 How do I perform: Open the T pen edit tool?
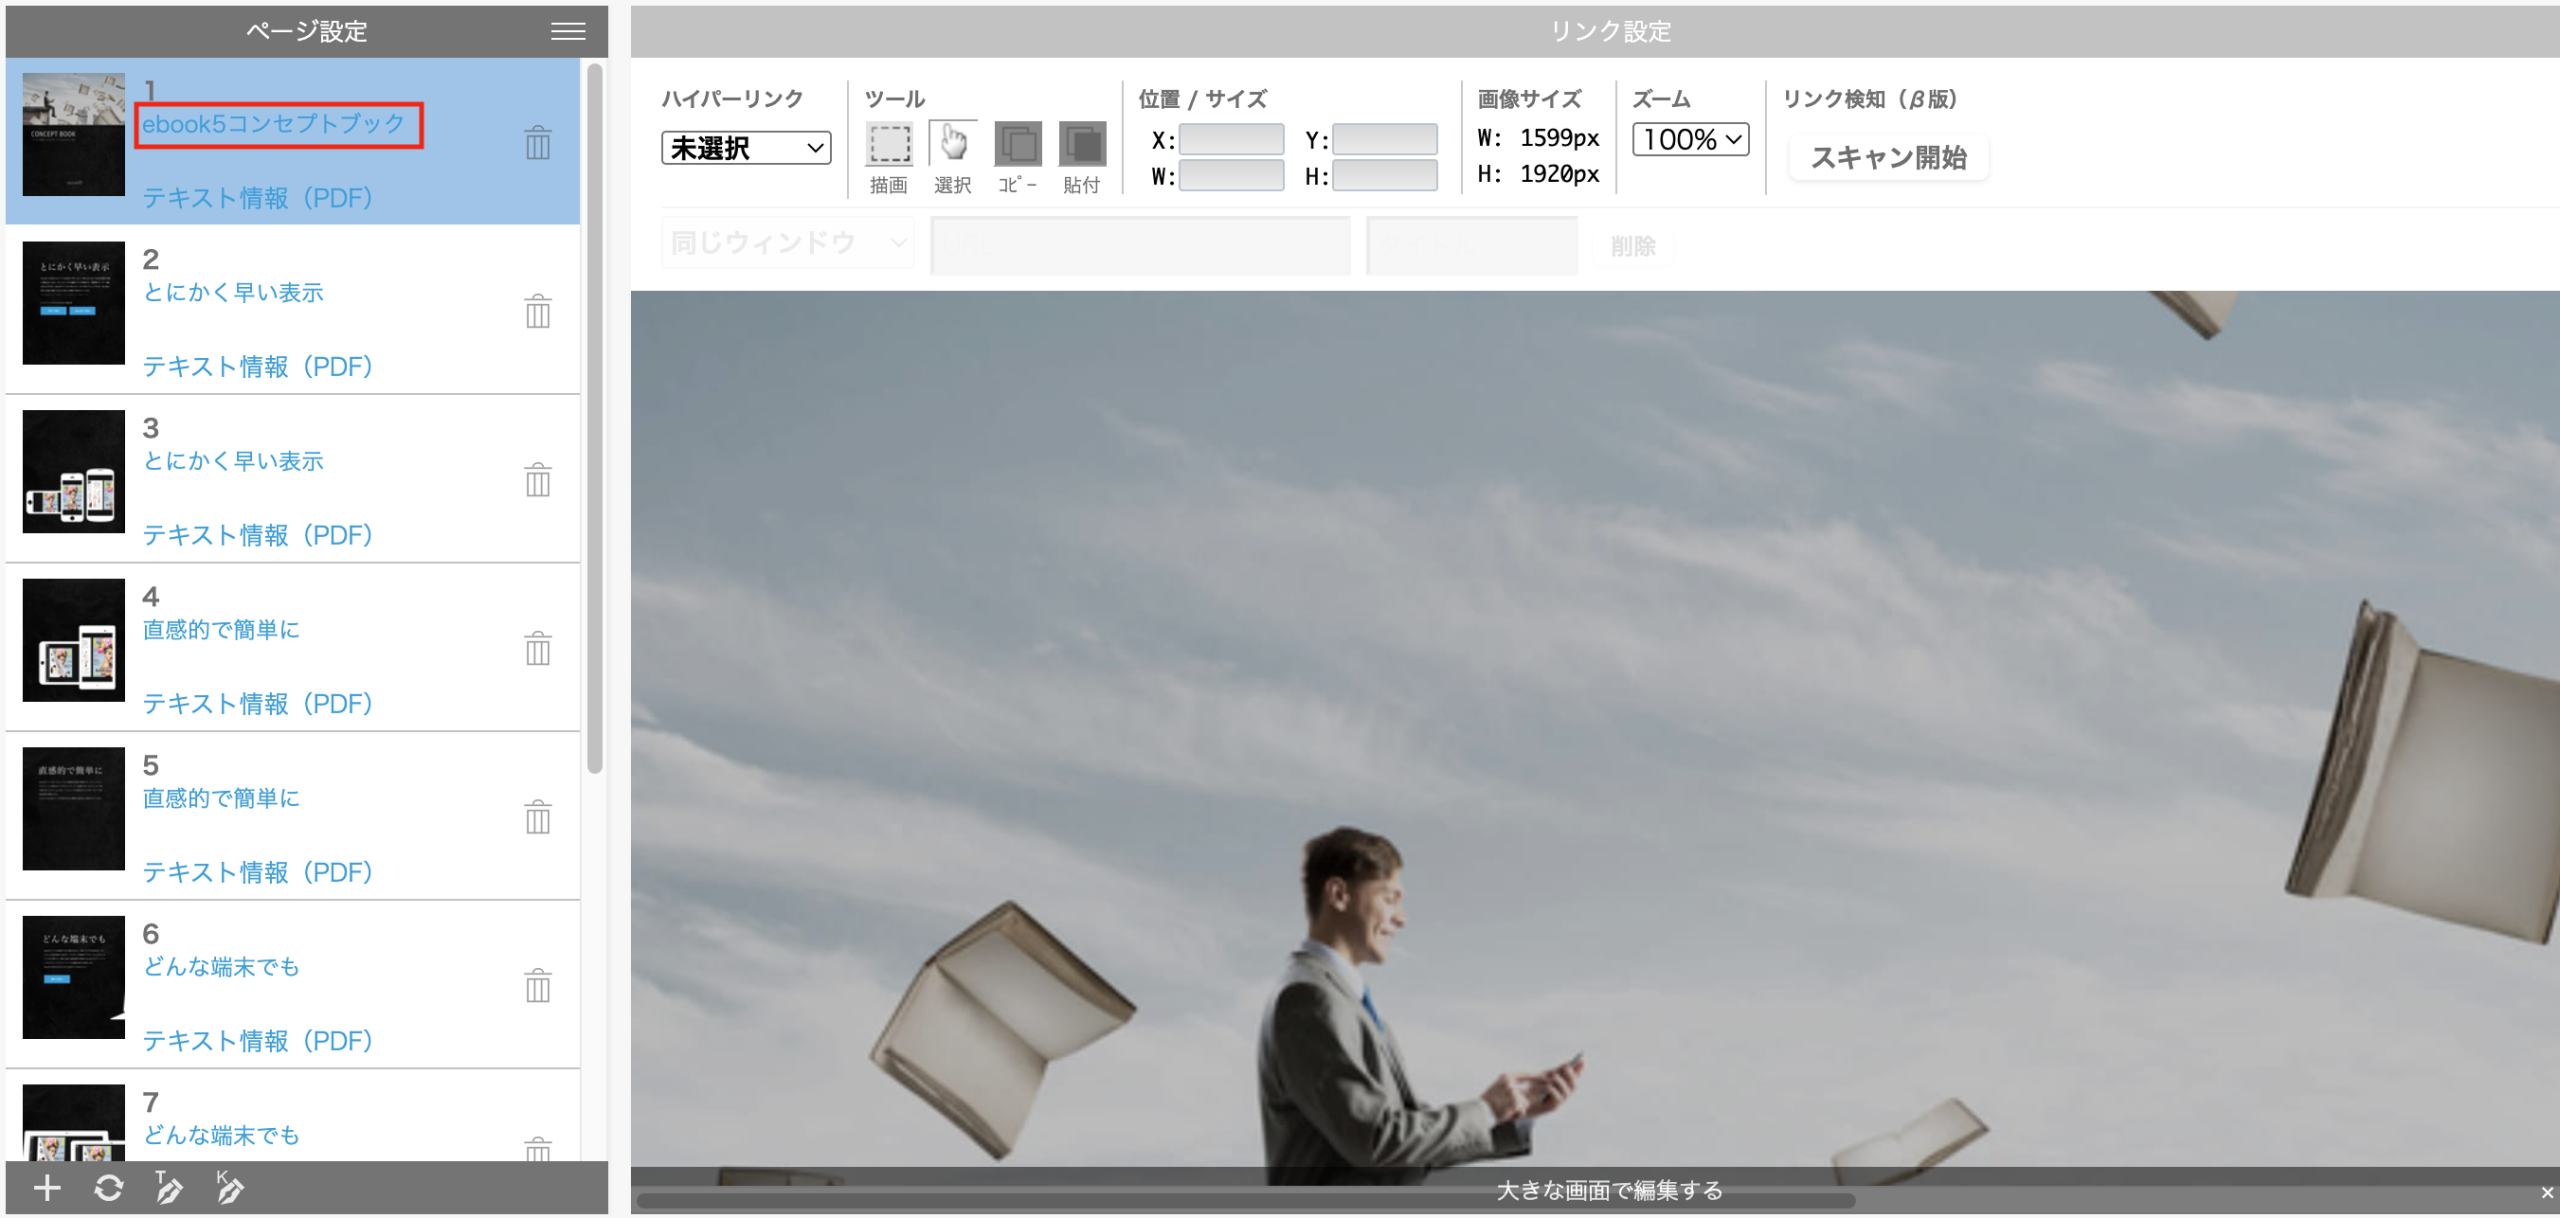point(168,1187)
